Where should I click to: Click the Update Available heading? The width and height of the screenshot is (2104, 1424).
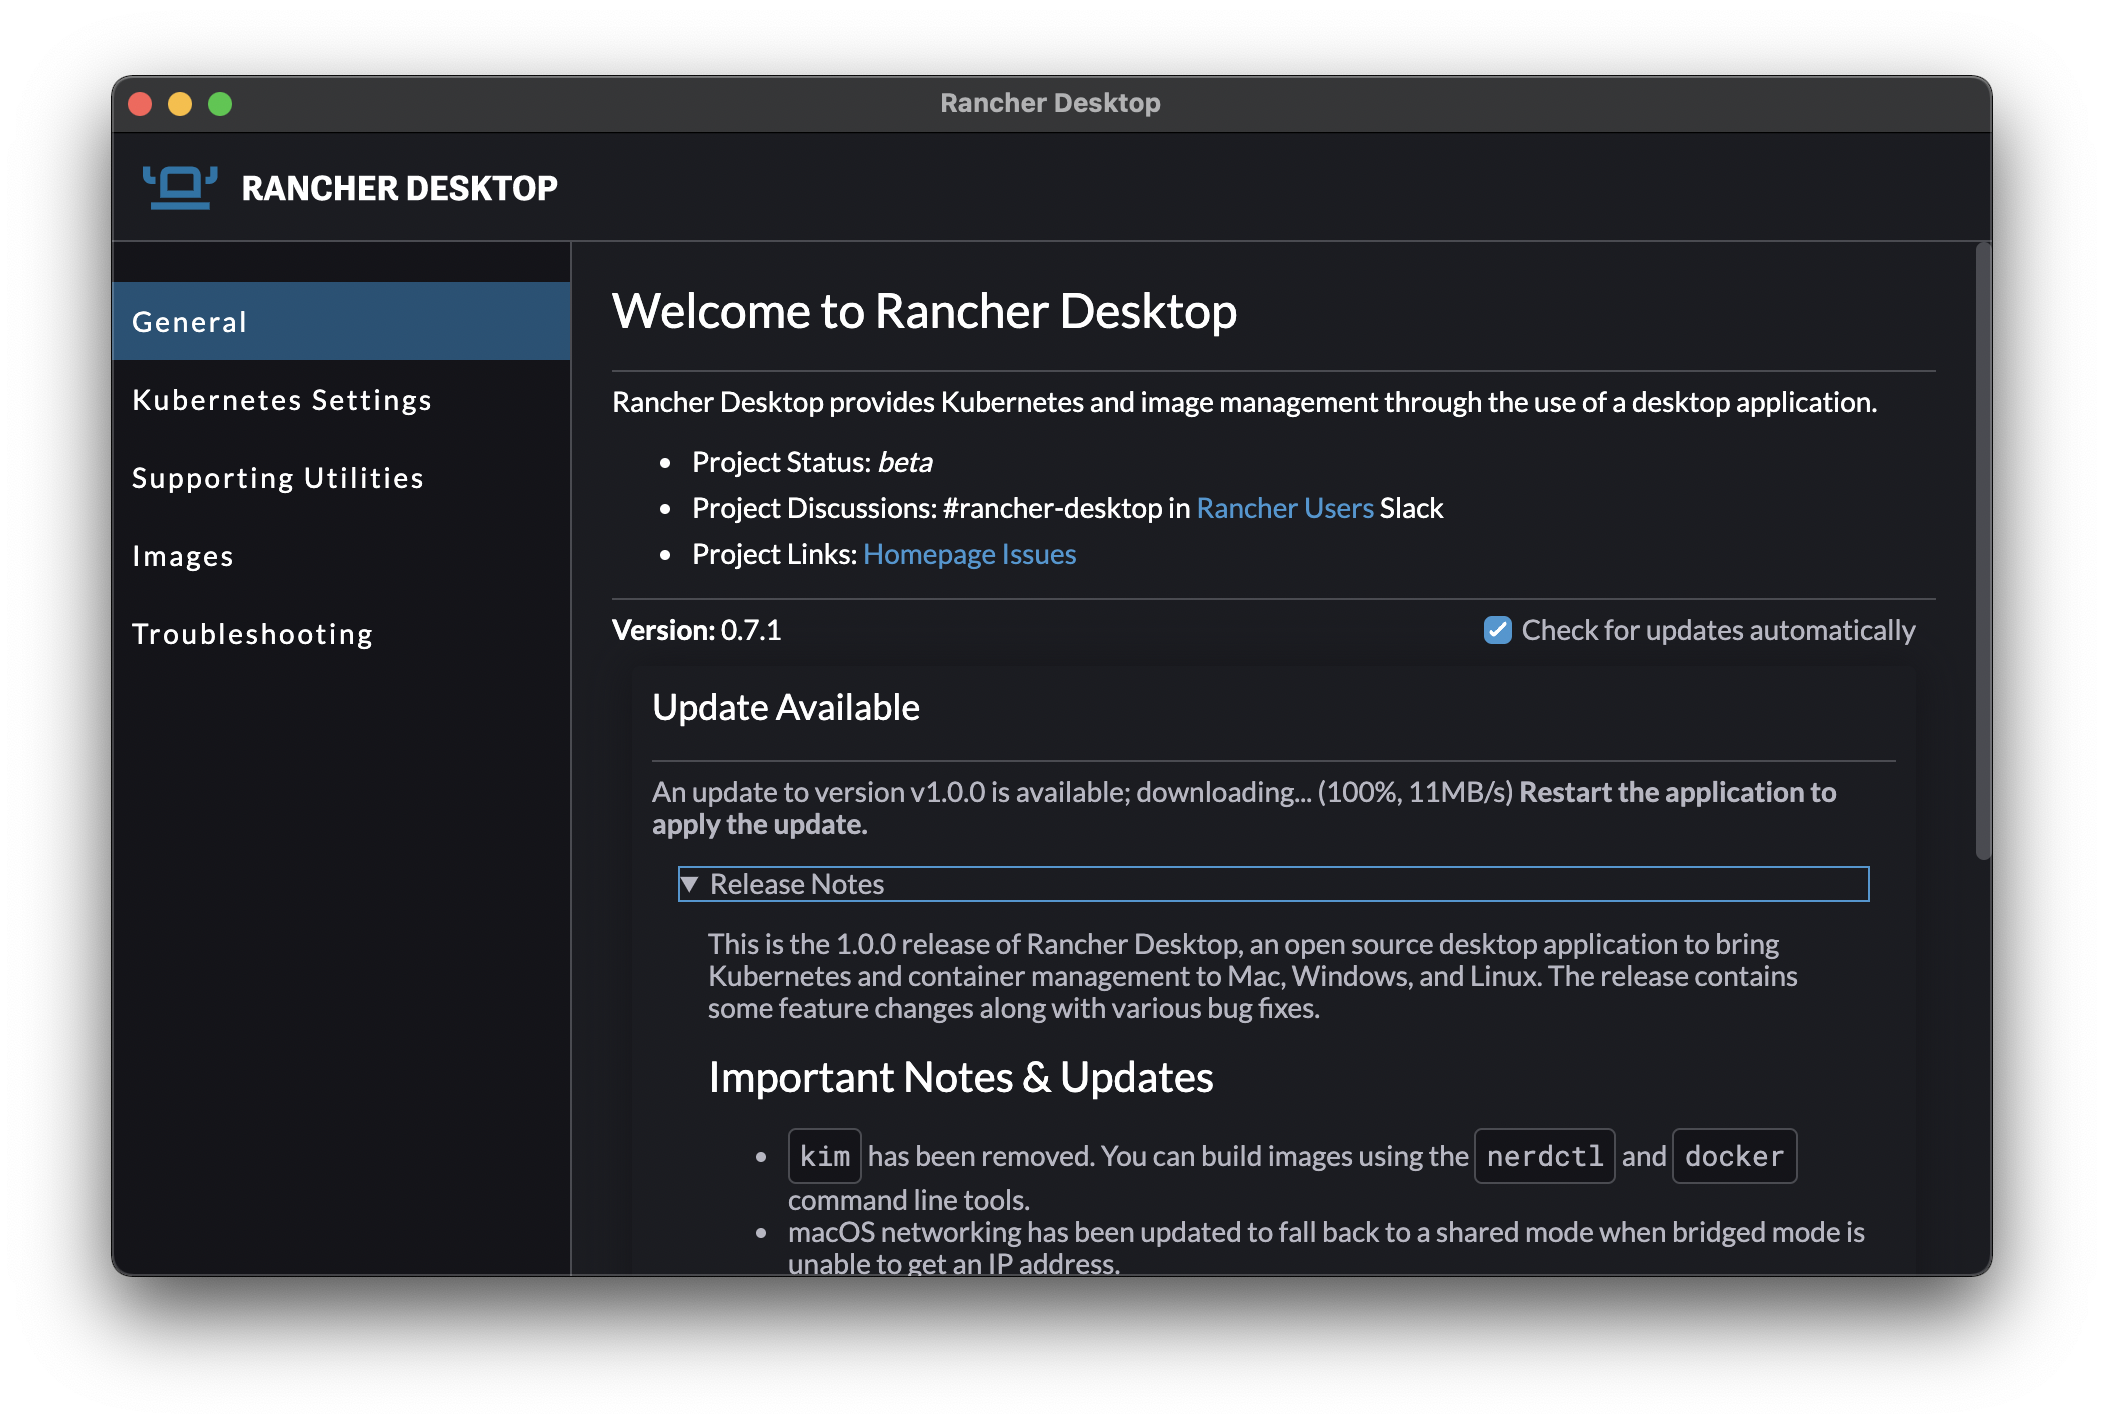coord(786,707)
